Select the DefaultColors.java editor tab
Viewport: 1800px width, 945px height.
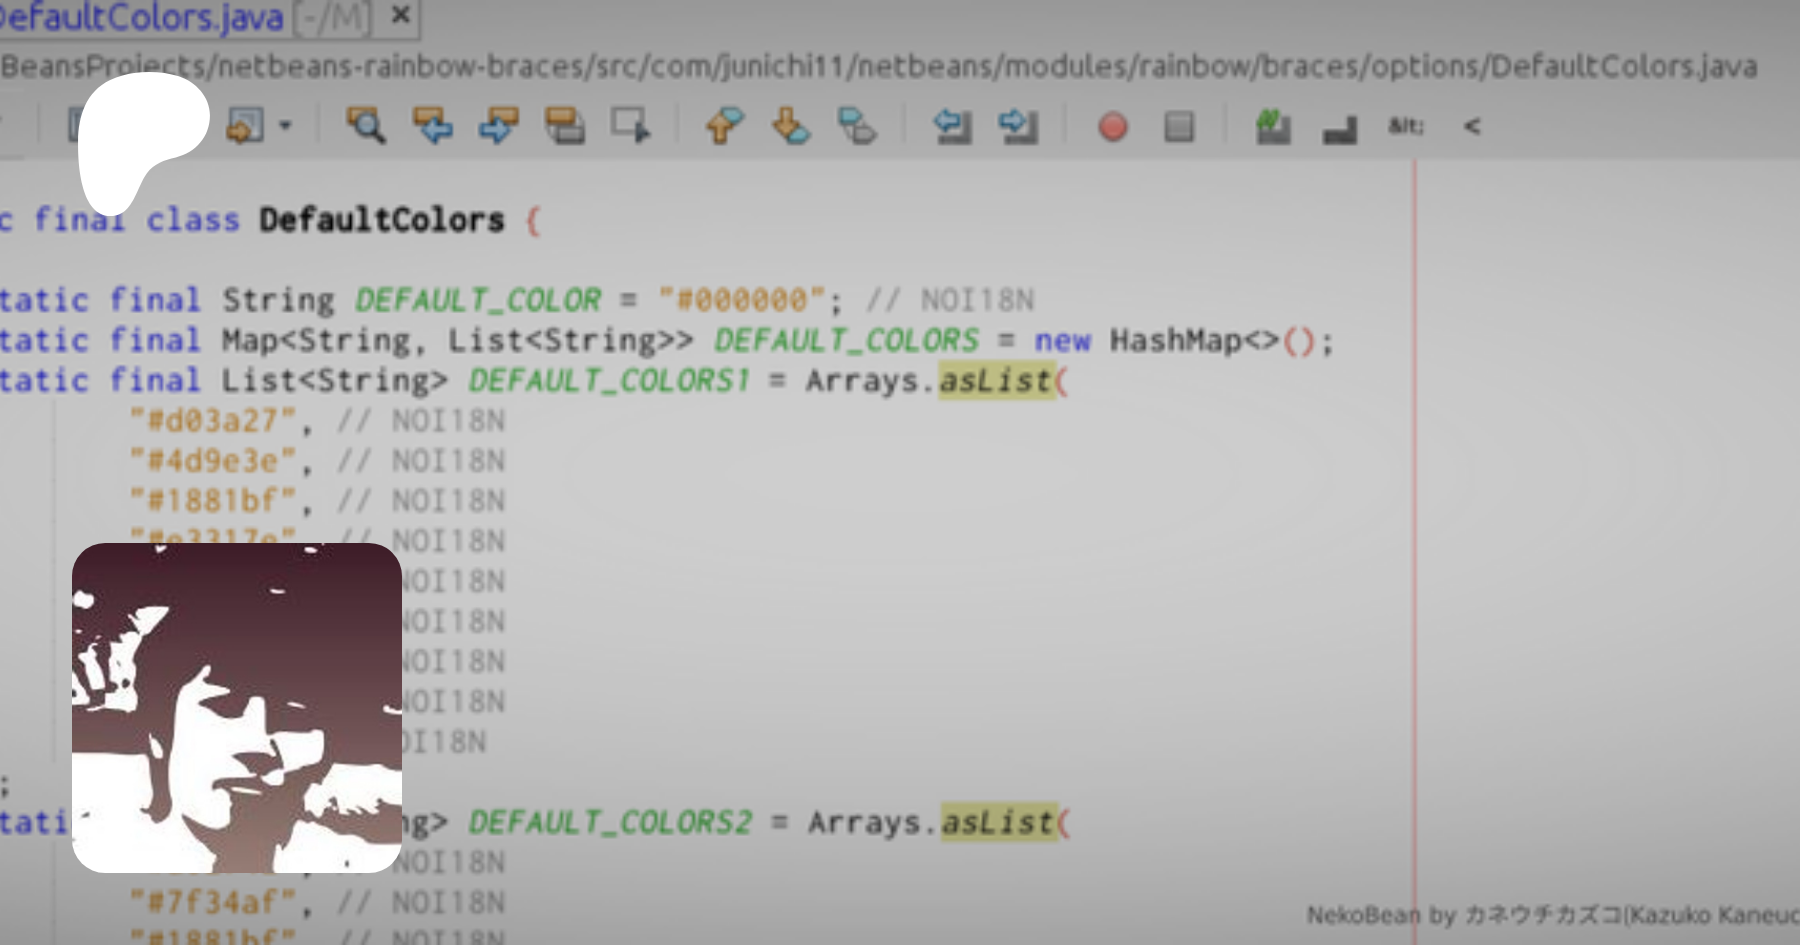(140, 17)
